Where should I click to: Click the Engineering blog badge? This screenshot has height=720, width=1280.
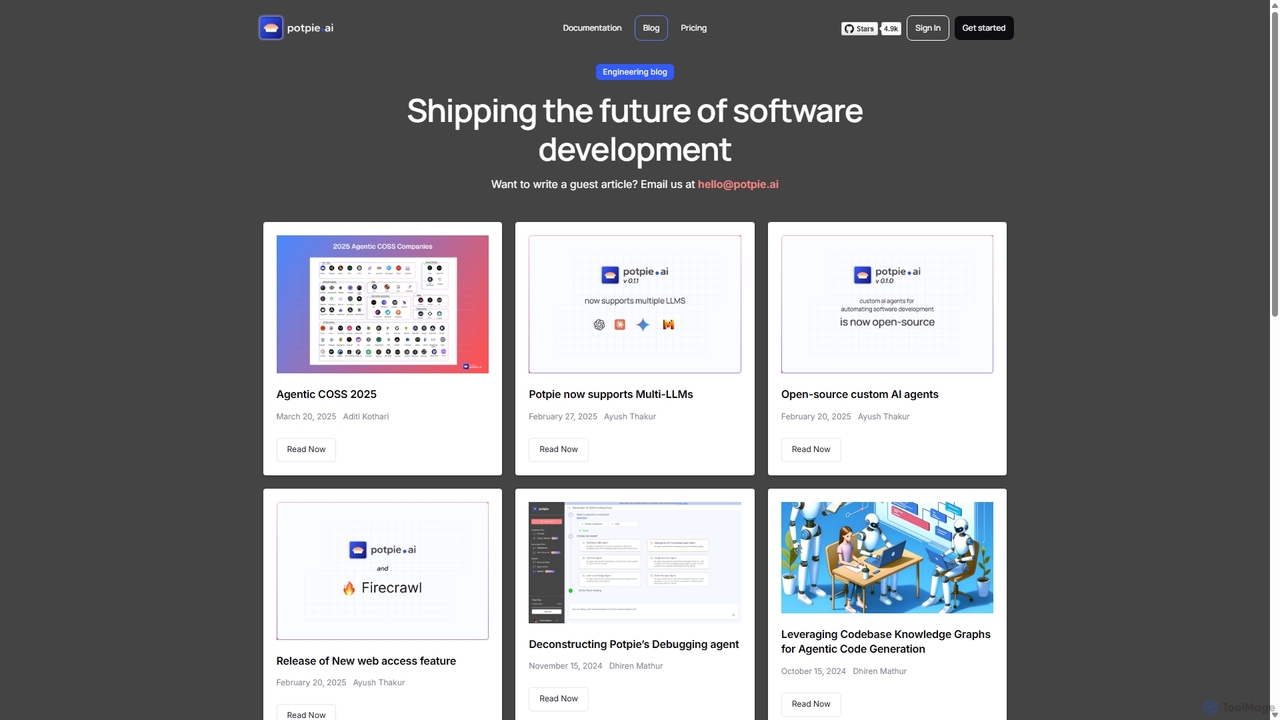pos(635,72)
